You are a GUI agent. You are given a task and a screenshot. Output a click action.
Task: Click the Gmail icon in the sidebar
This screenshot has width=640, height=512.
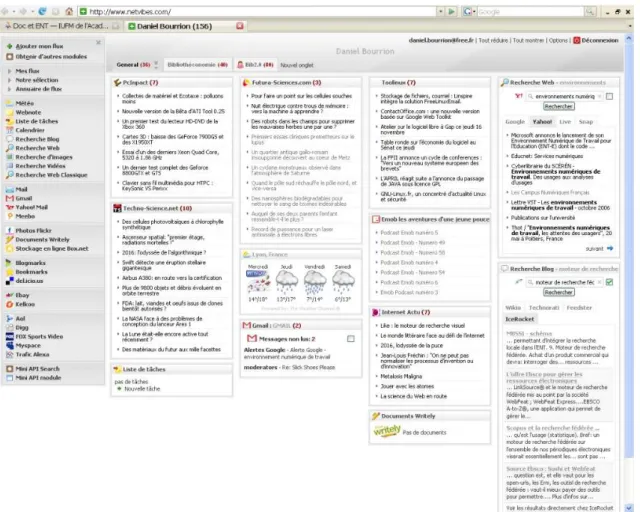[x=10, y=198]
